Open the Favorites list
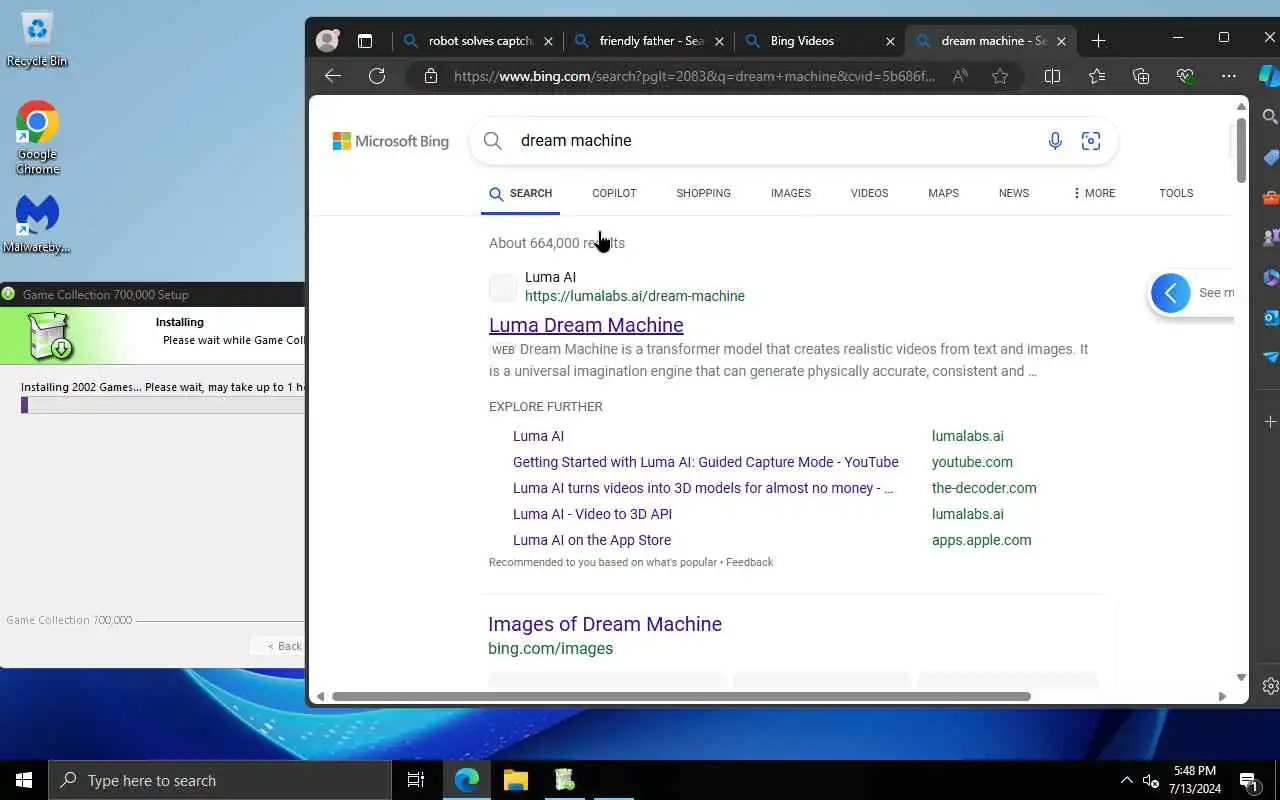The image size is (1280, 800). click(x=1097, y=76)
